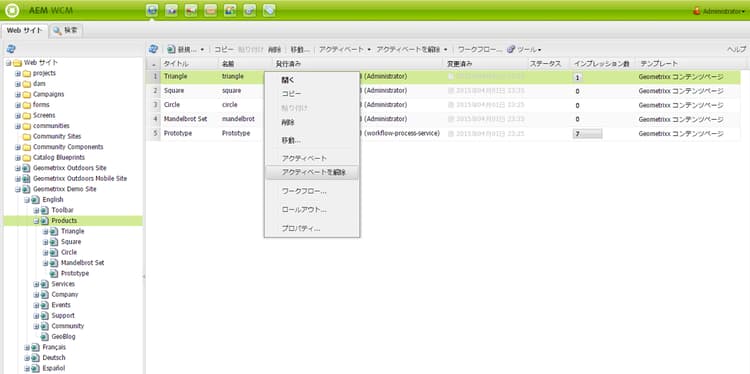Click the Administrator user icon
The height and width of the screenshot is (374, 750).
click(697, 11)
